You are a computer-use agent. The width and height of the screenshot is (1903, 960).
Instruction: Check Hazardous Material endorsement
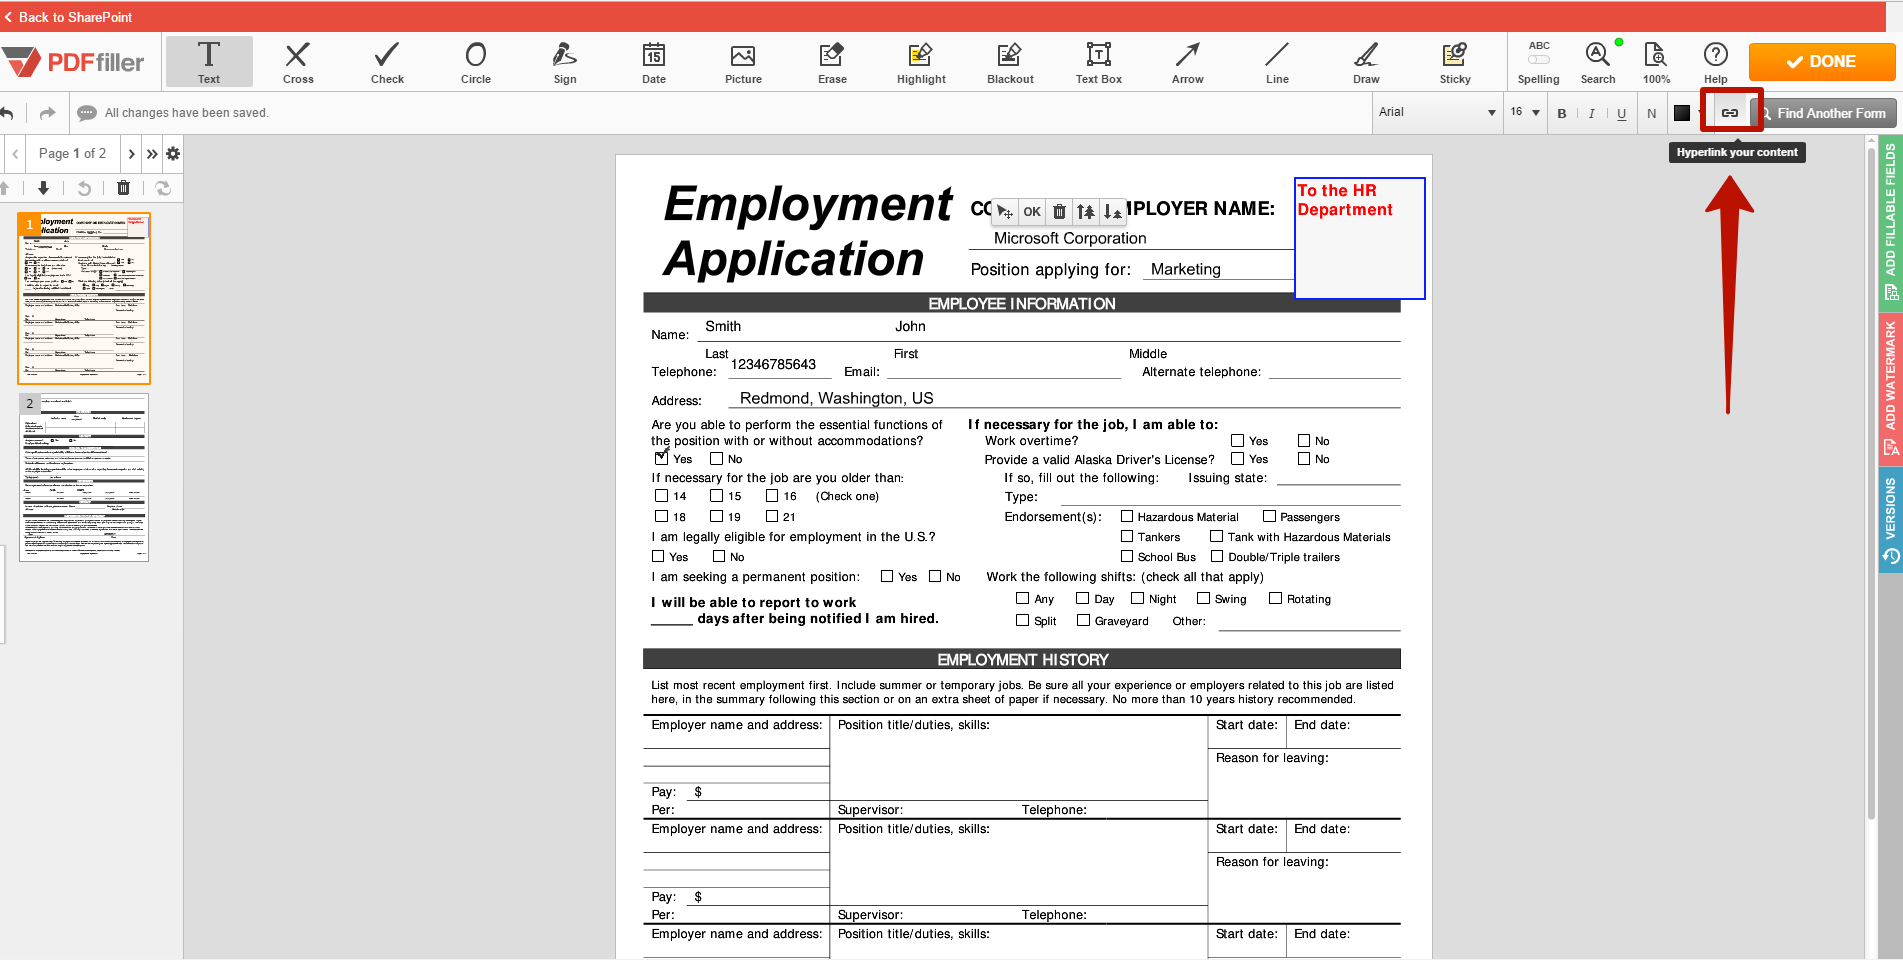point(1127,516)
